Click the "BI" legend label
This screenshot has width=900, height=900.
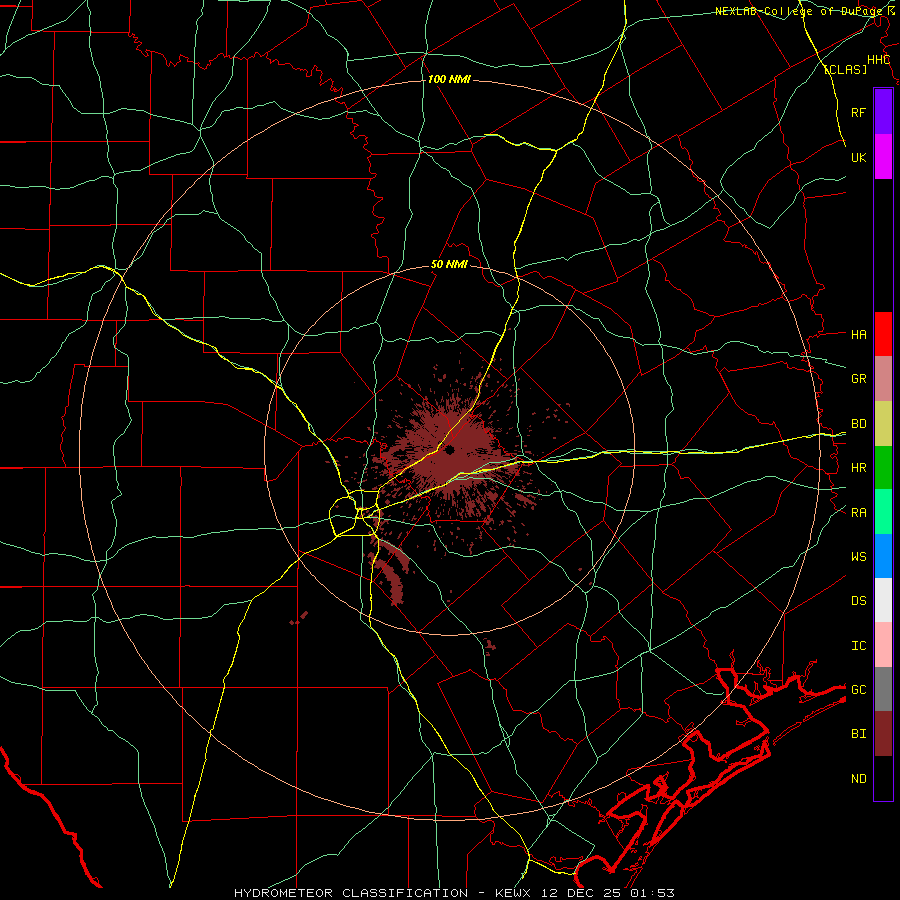click(859, 734)
